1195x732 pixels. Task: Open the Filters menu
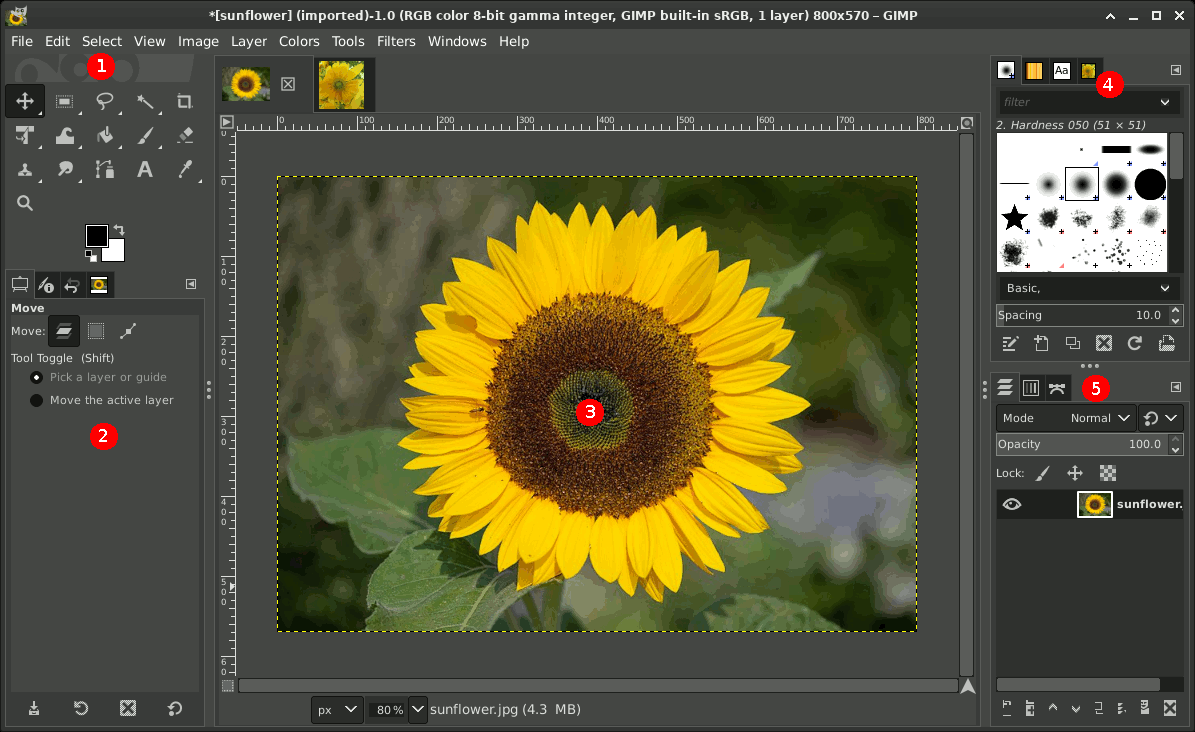click(396, 41)
